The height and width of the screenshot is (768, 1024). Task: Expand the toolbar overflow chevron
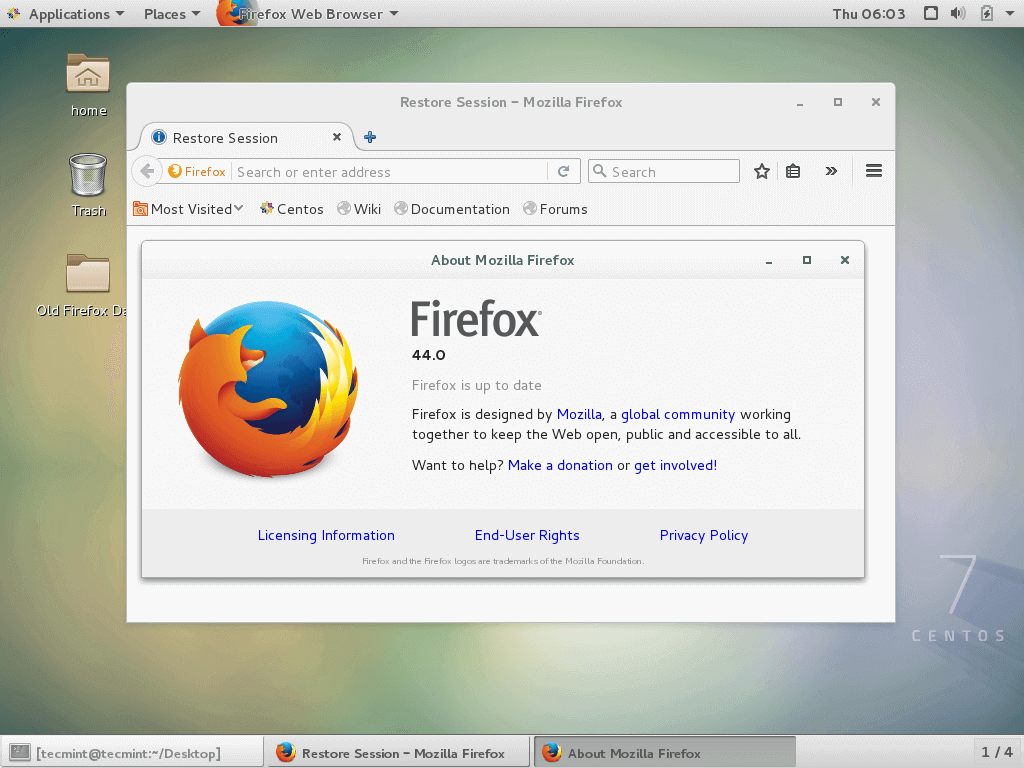(x=831, y=171)
